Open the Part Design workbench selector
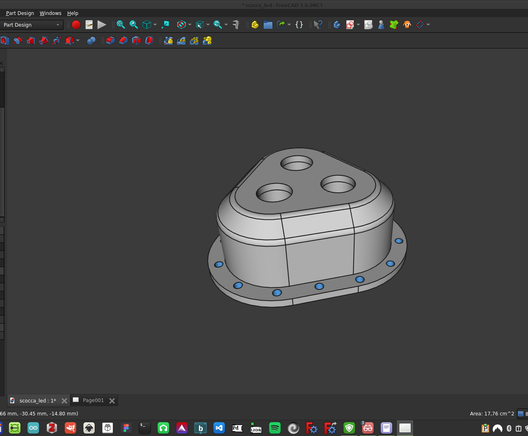Screen dimensions: 528x436 click(31, 25)
